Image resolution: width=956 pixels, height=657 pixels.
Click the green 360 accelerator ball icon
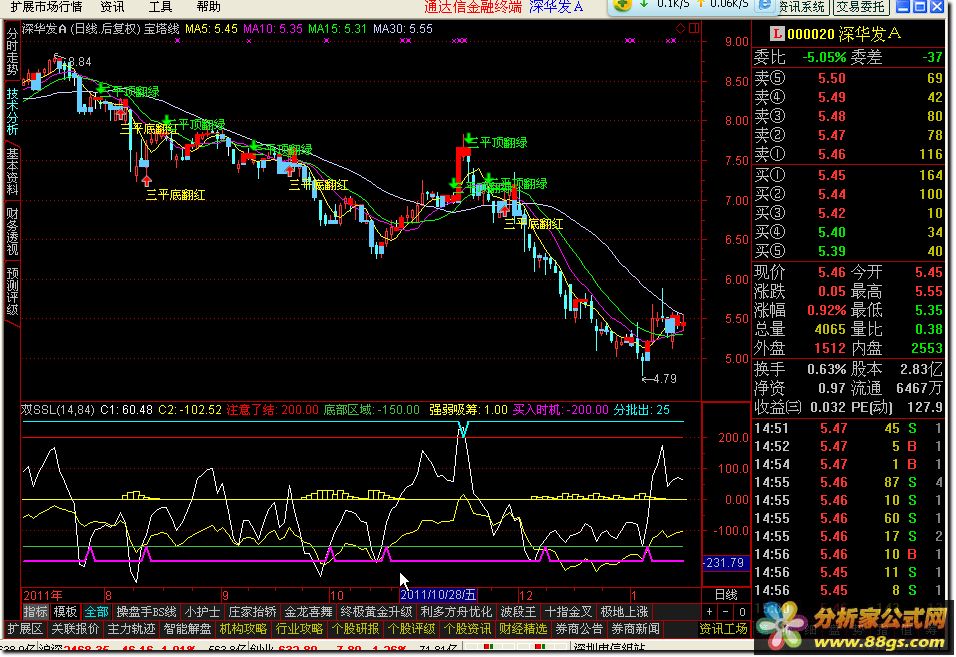pyautogui.click(x=622, y=5)
